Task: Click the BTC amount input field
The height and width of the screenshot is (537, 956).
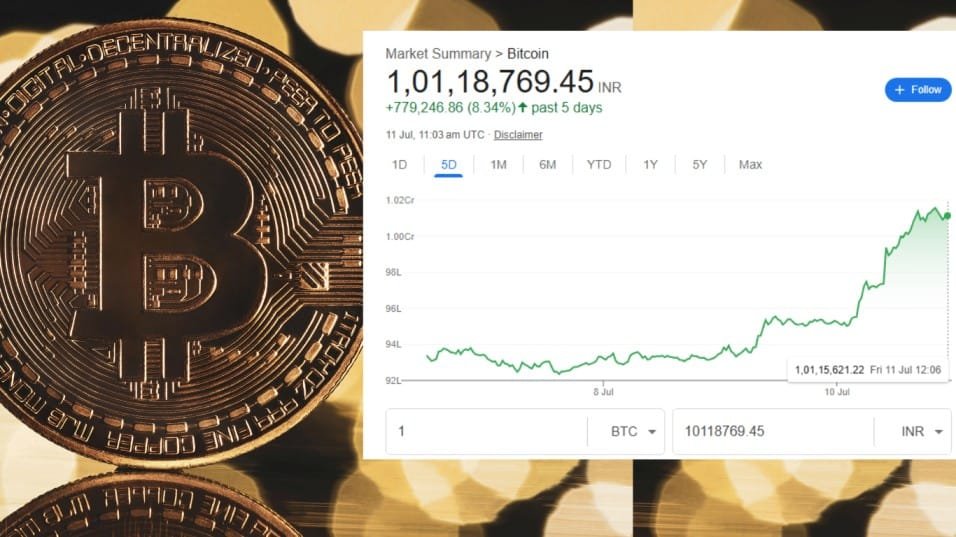Action: 485,432
